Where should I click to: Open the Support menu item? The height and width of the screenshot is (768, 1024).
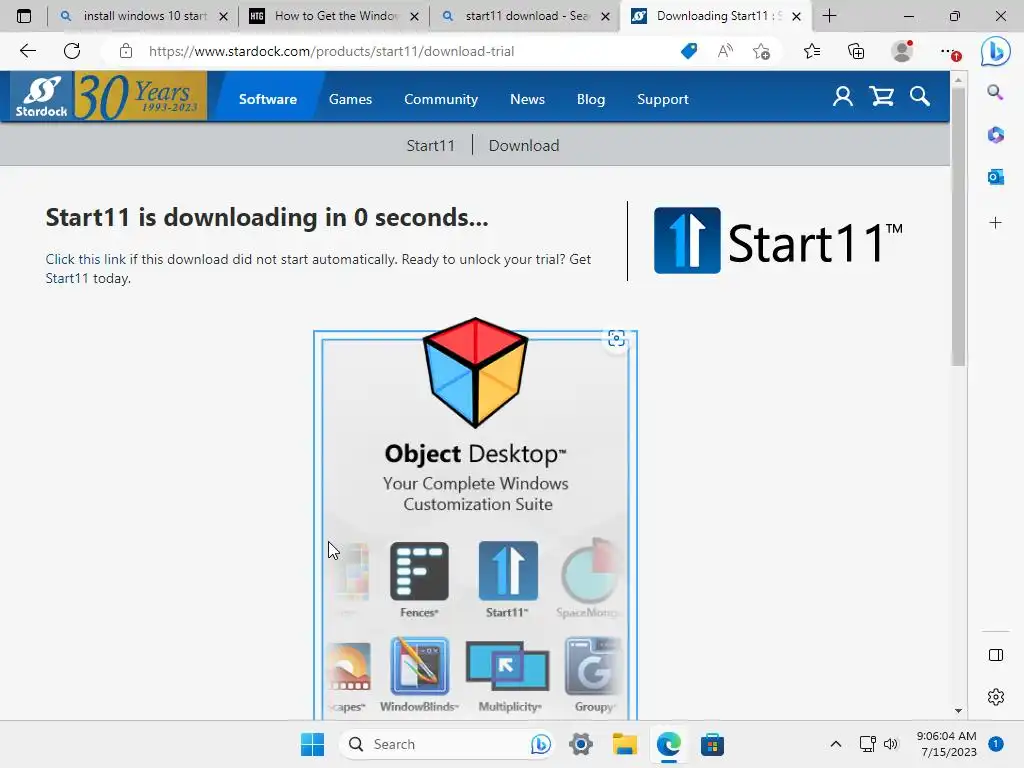[x=663, y=99]
